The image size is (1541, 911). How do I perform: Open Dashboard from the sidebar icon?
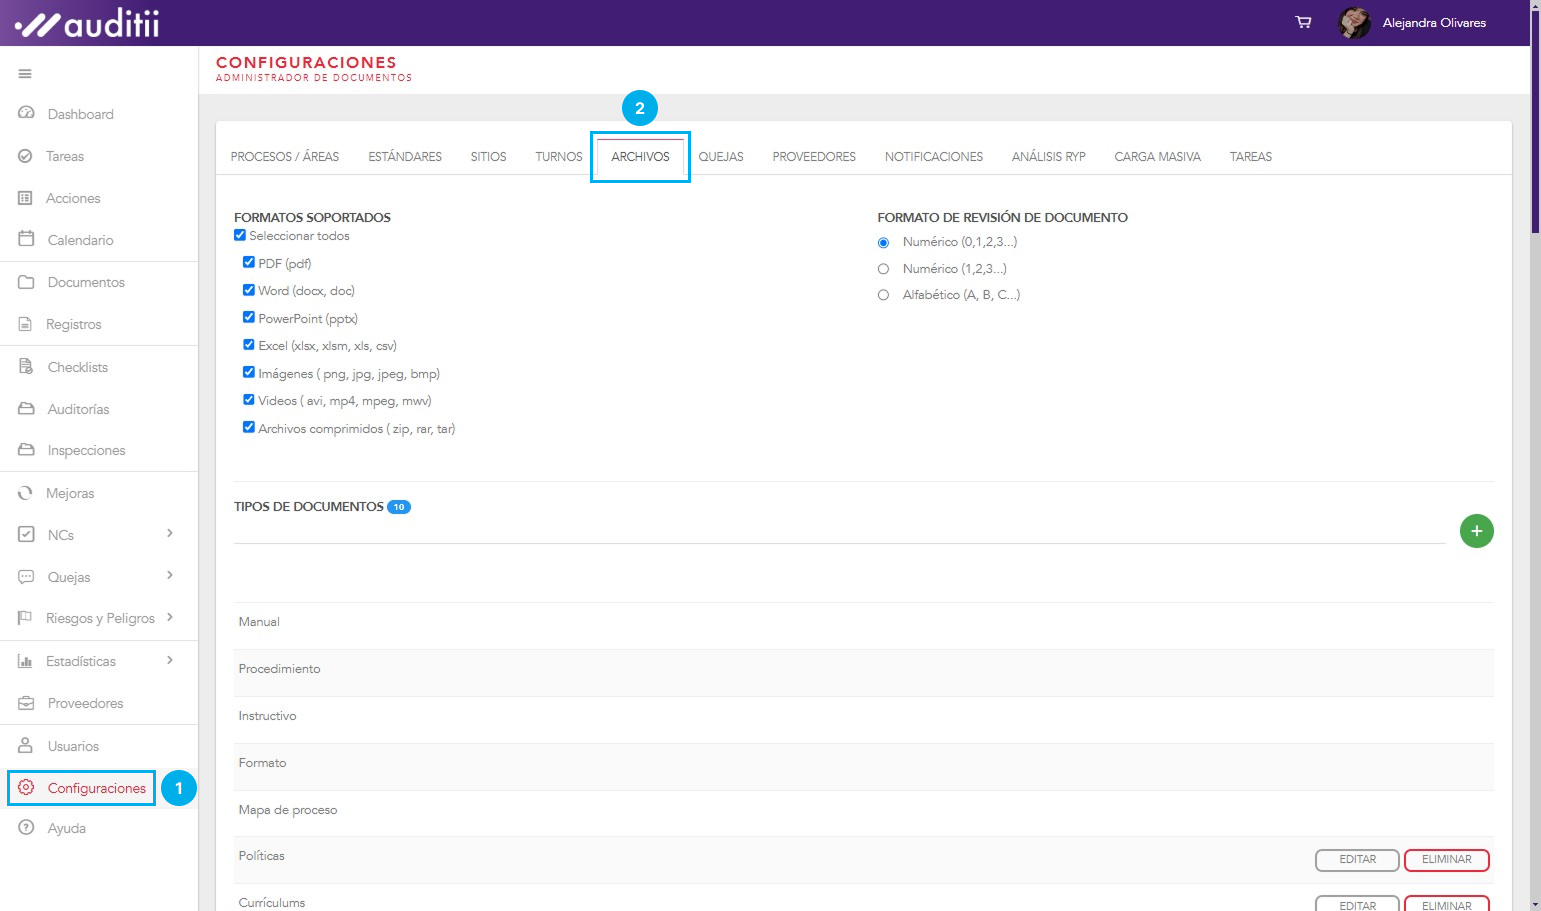(x=26, y=114)
